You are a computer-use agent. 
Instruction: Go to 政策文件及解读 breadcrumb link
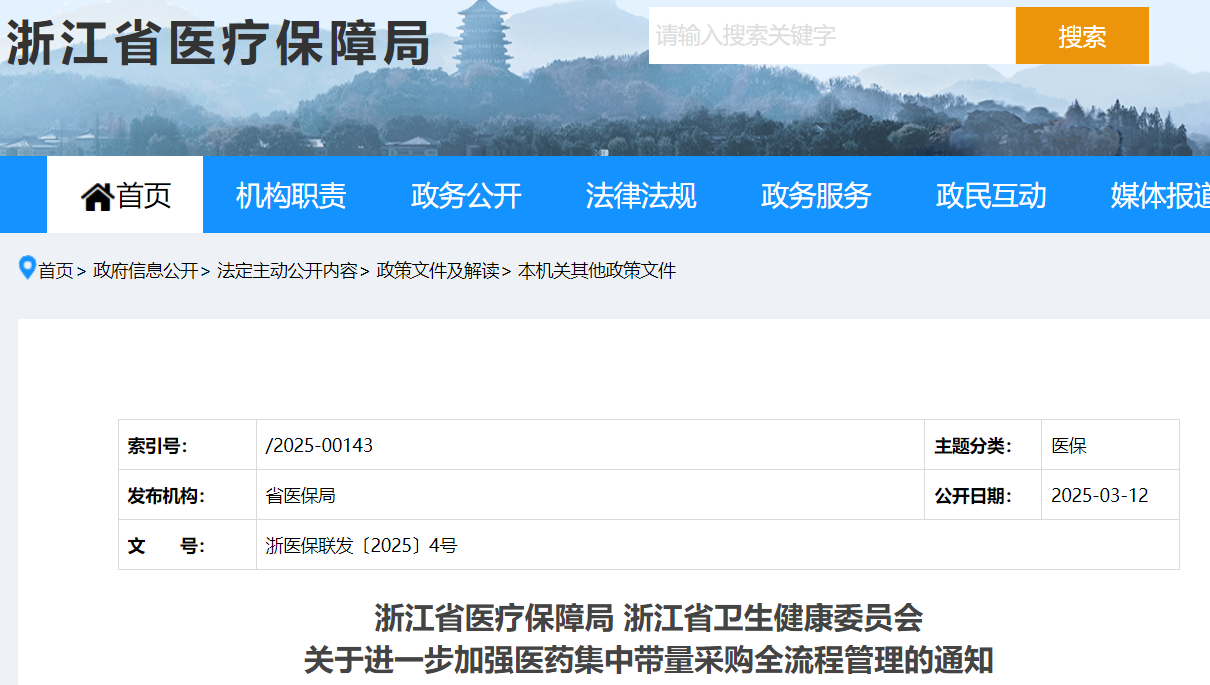pyautogui.click(x=437, y=271)
